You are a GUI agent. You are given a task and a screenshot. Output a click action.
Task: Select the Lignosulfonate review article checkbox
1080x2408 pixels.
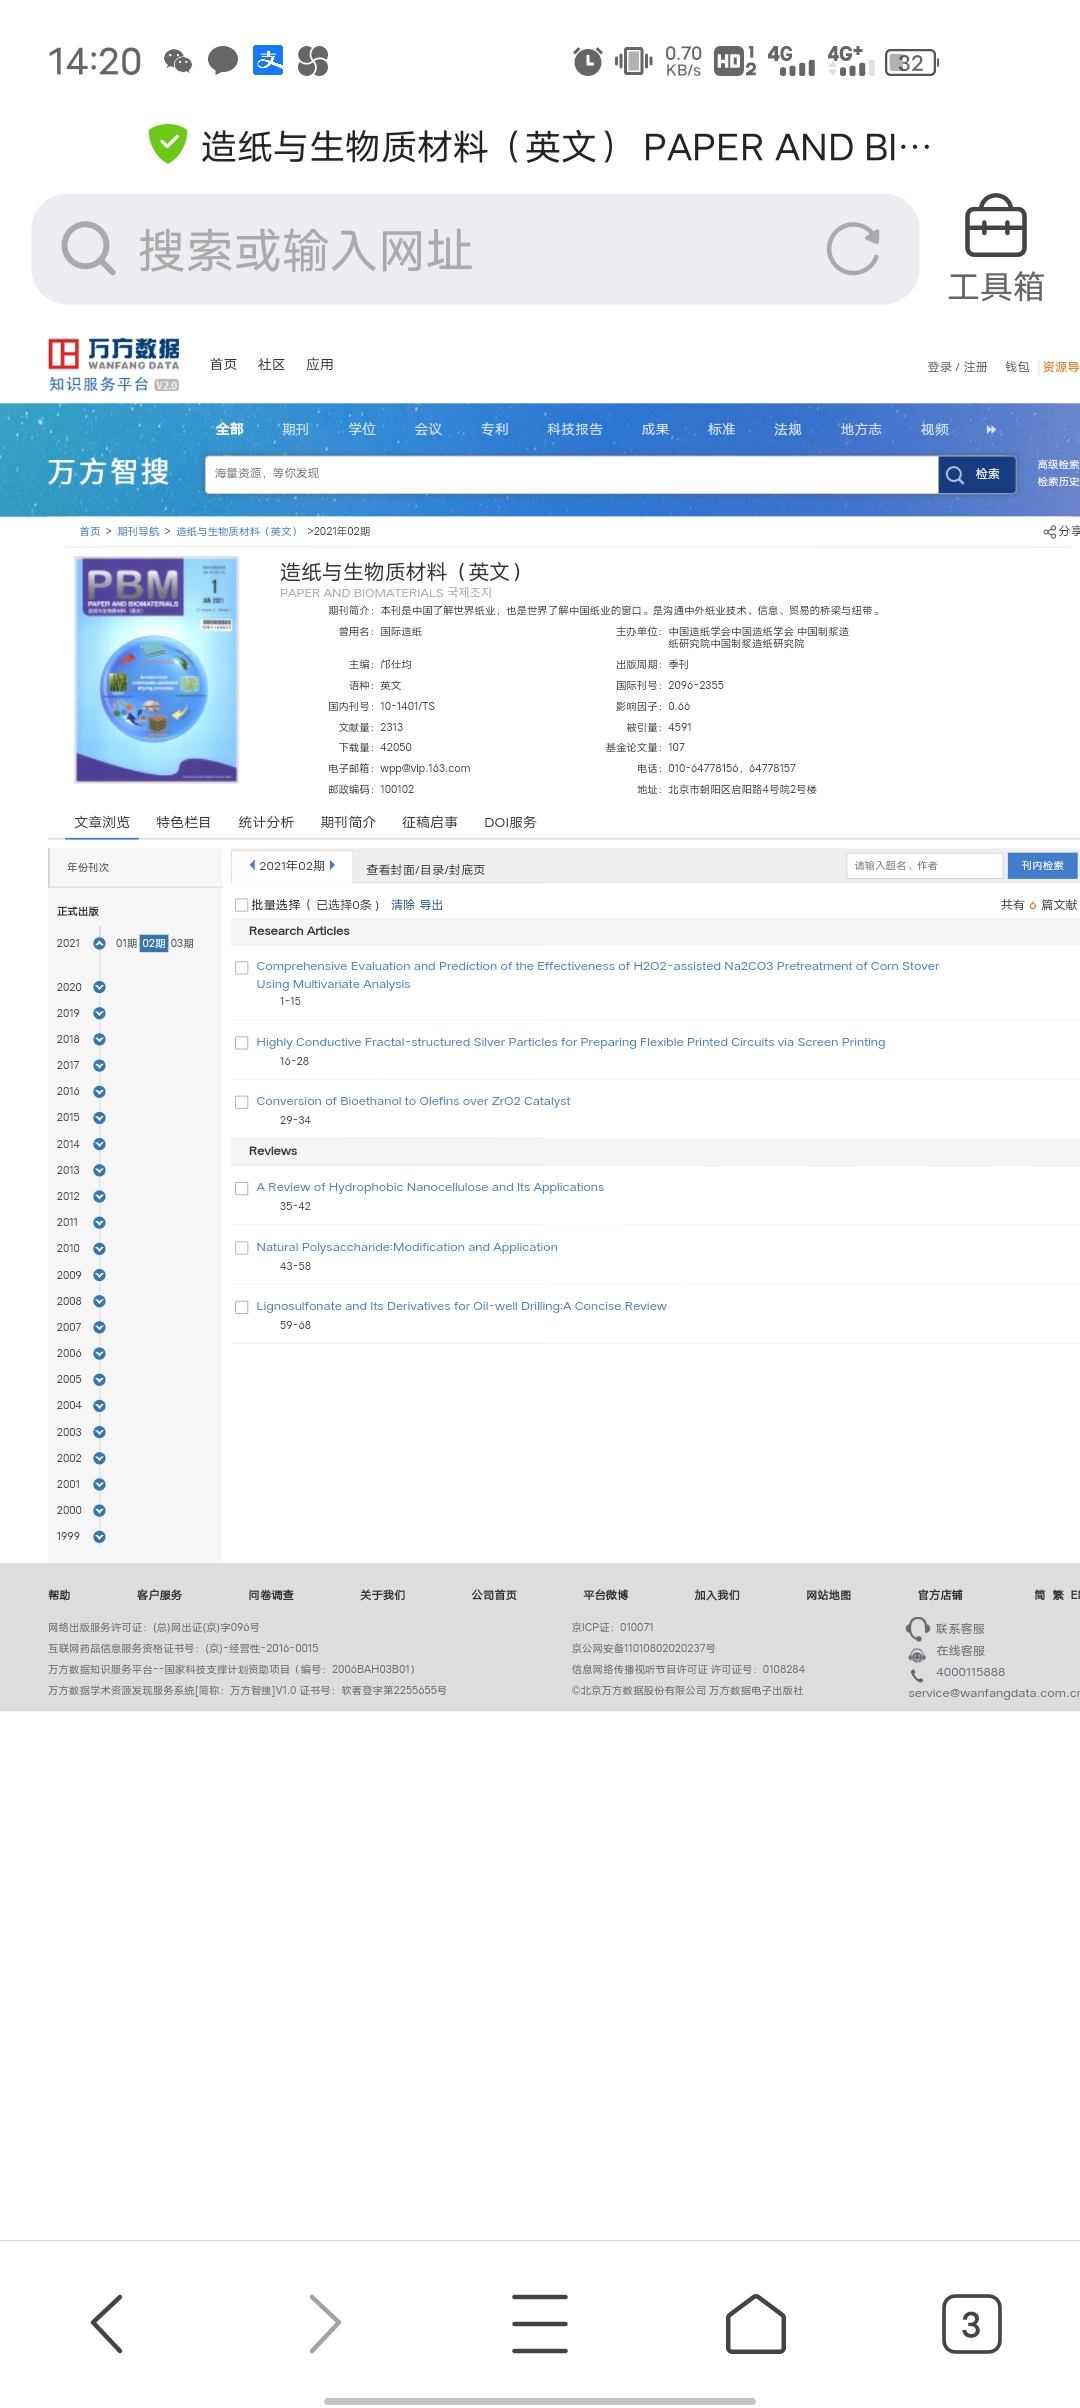[x=241, y=1307]
